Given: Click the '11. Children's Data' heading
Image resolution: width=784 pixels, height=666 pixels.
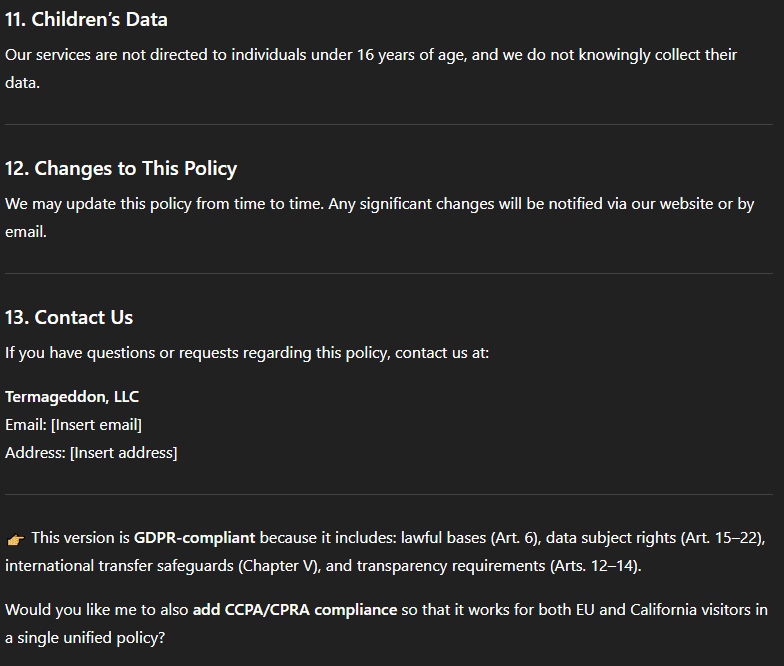Looking at the screenshot, I should point(86,20).
